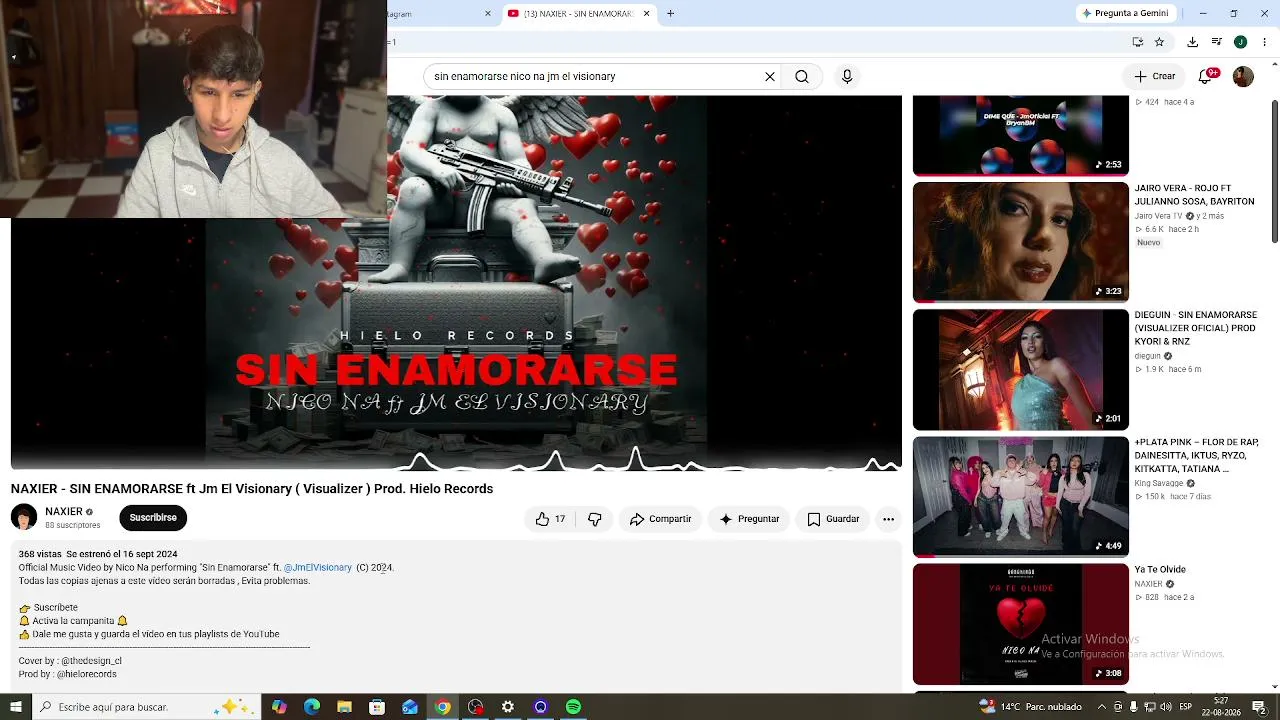Open the Crear button menu

coord(1155,76)
